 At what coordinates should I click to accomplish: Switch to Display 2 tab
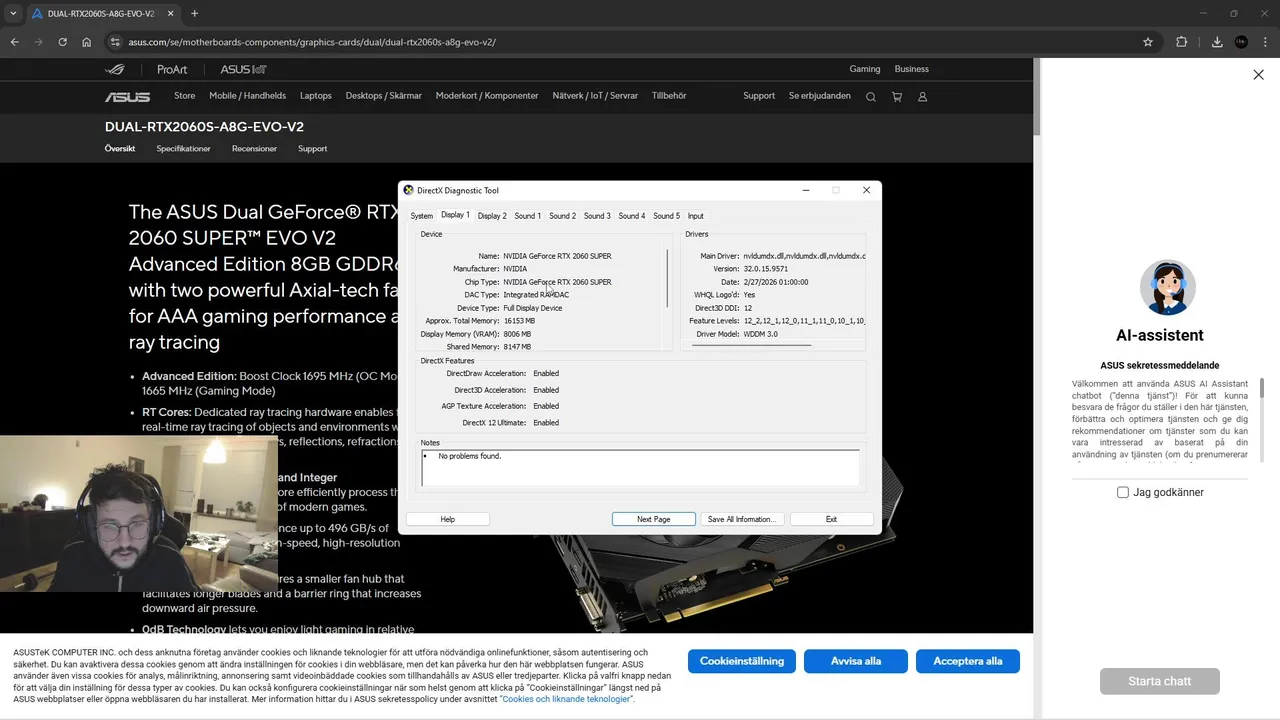pos(492,216)
